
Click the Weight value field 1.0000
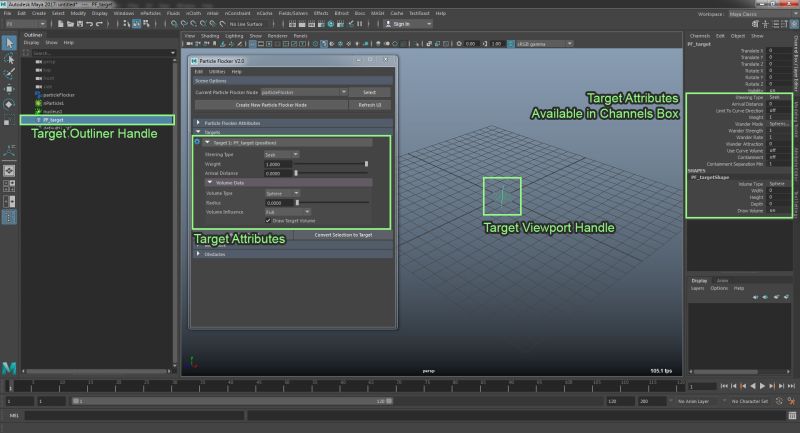click(278, 164)
